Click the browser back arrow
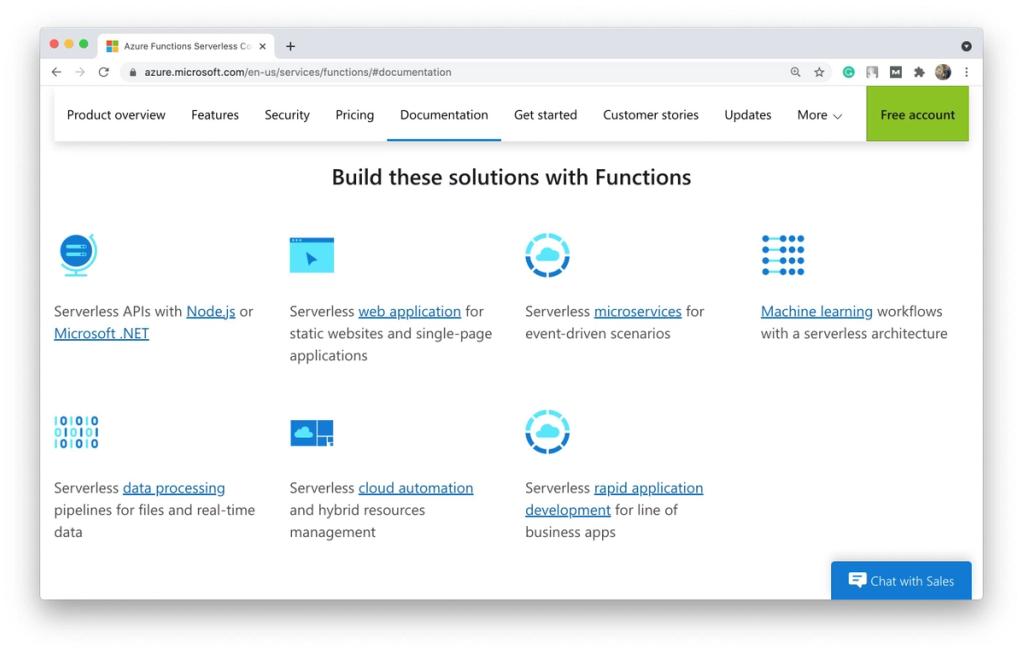The height and width of the screenshot is (654, 1024). click(57, 72)
